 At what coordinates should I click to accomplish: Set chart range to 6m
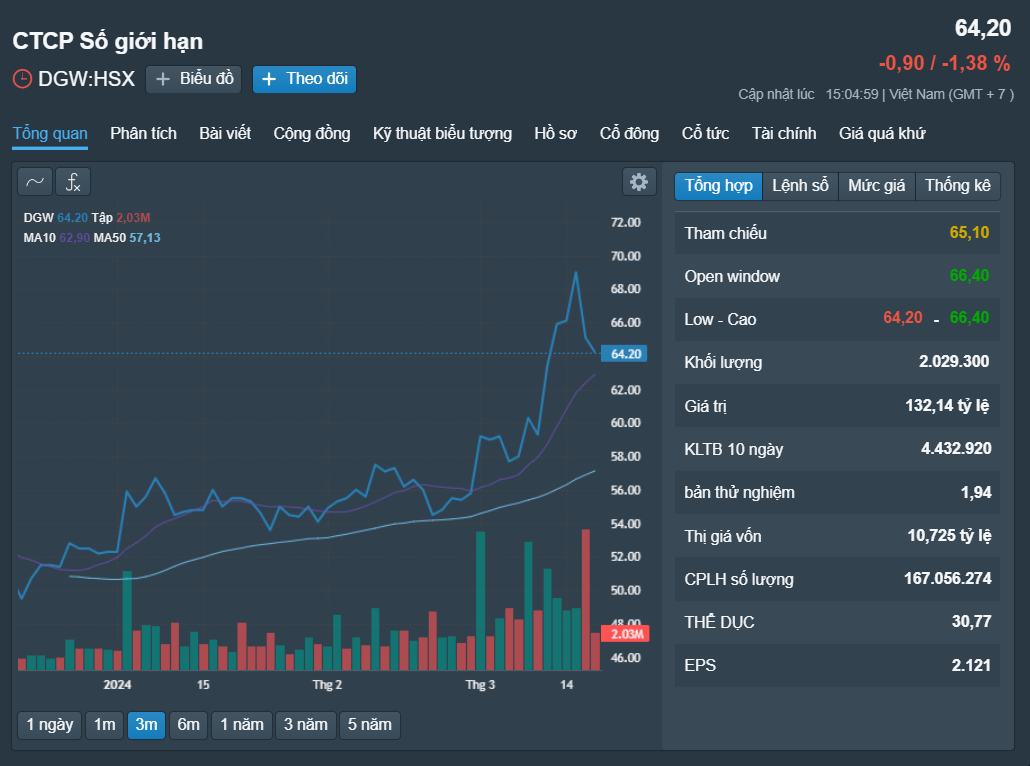(189, 725)
